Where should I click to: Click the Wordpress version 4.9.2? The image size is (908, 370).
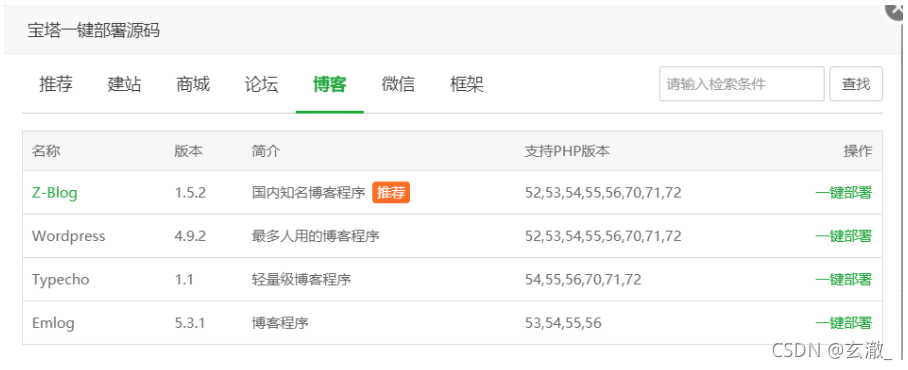tap(190, 236)
